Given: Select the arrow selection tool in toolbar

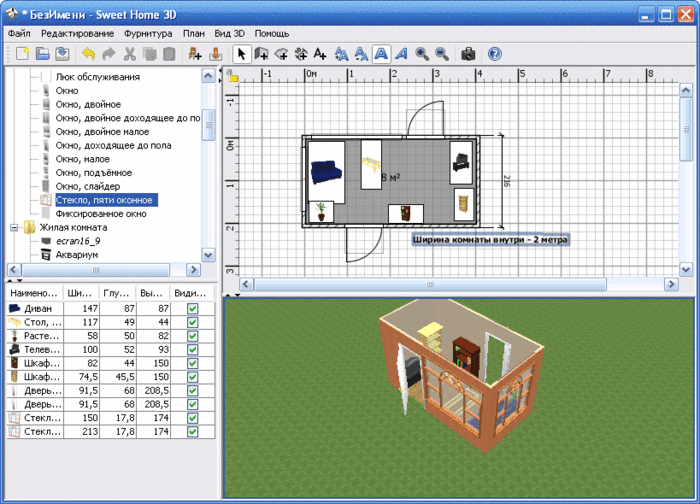Looking at the screenshot, I should coord(242,54).
